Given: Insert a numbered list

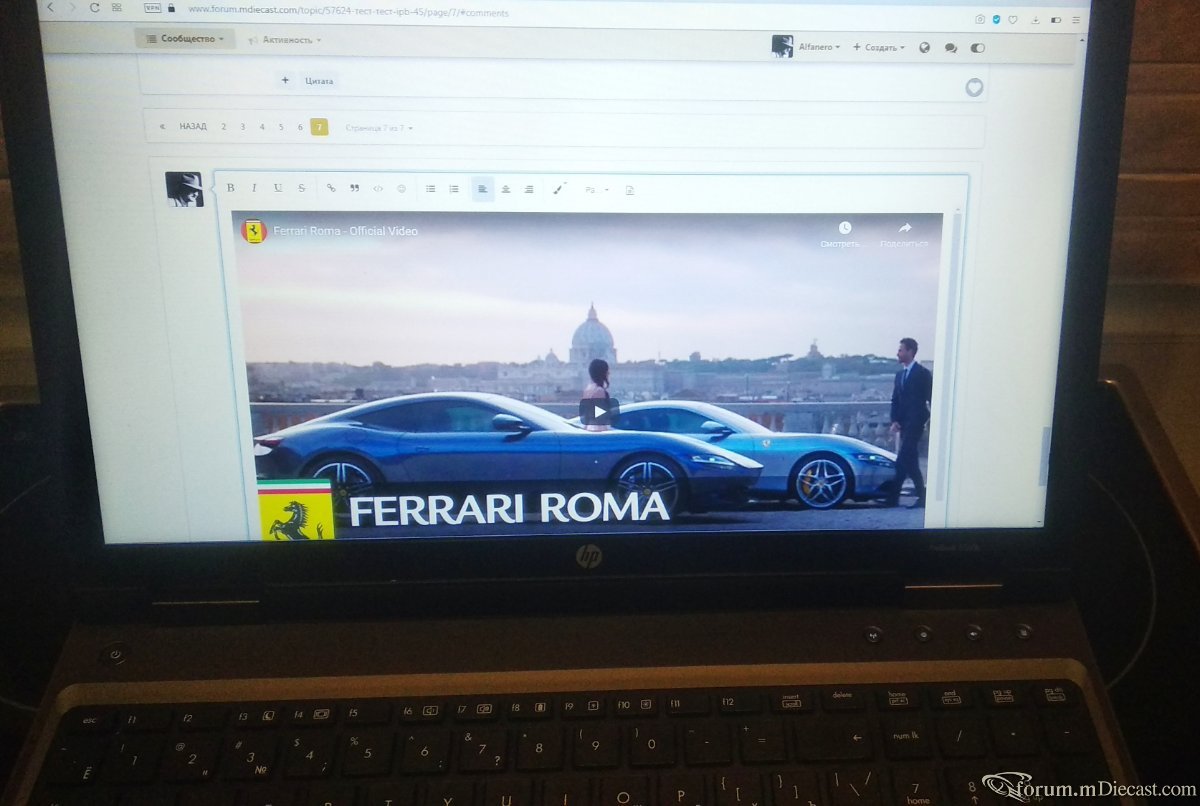Looking at the screenshot, I should [x=454, y=188].
